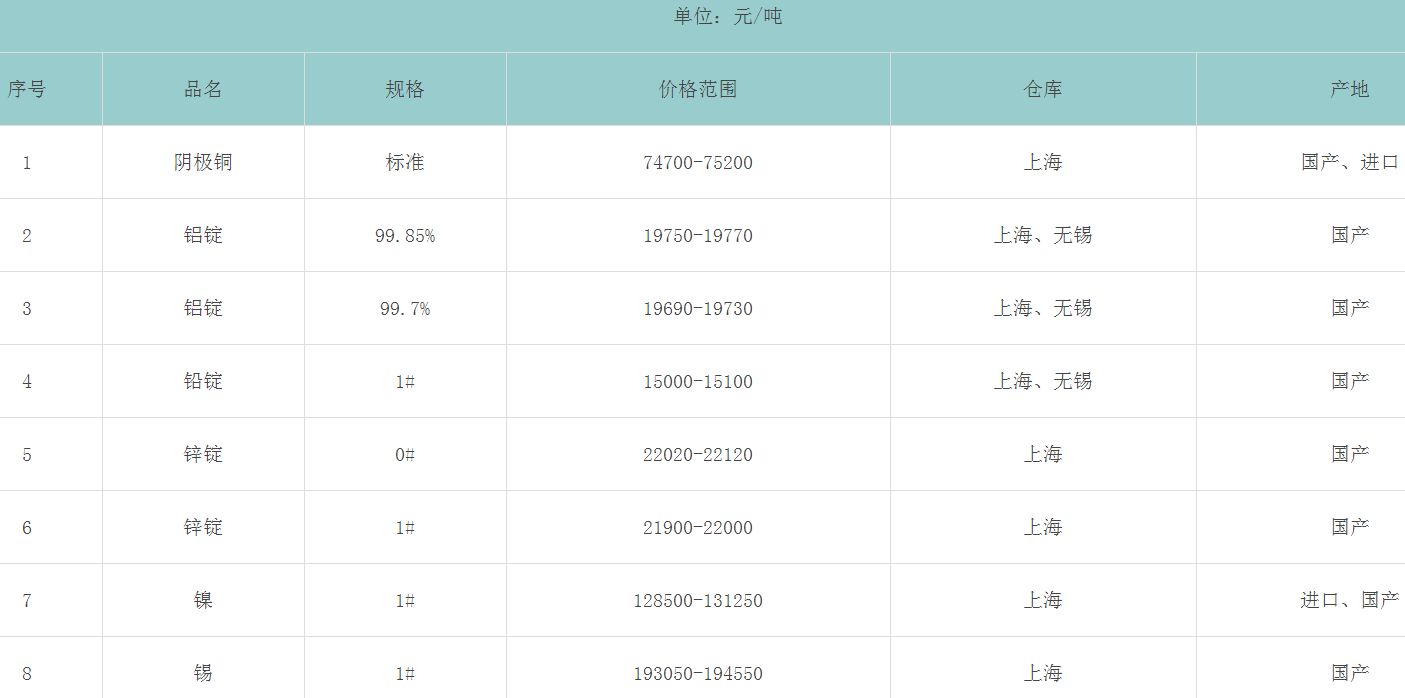The width and height of the screenshot is (1405, 698).
Task: Click the 仓库 column header
Action: (x=1043, y=89)
